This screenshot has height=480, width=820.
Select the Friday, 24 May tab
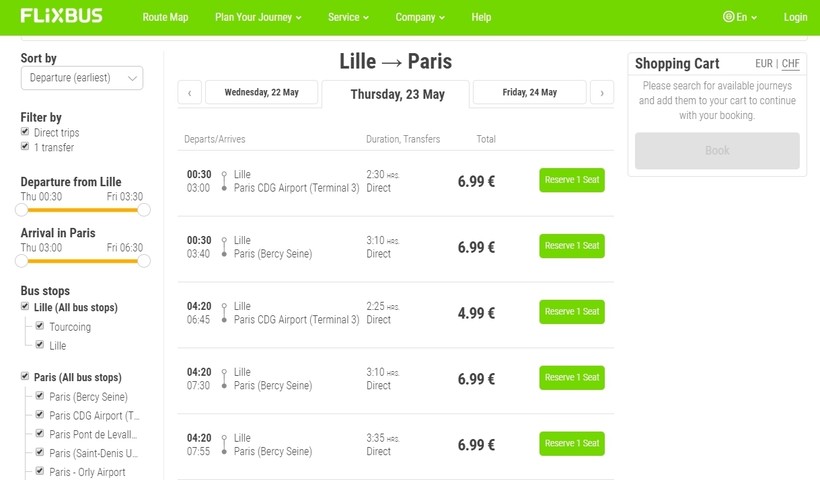[x=529, y=92]
